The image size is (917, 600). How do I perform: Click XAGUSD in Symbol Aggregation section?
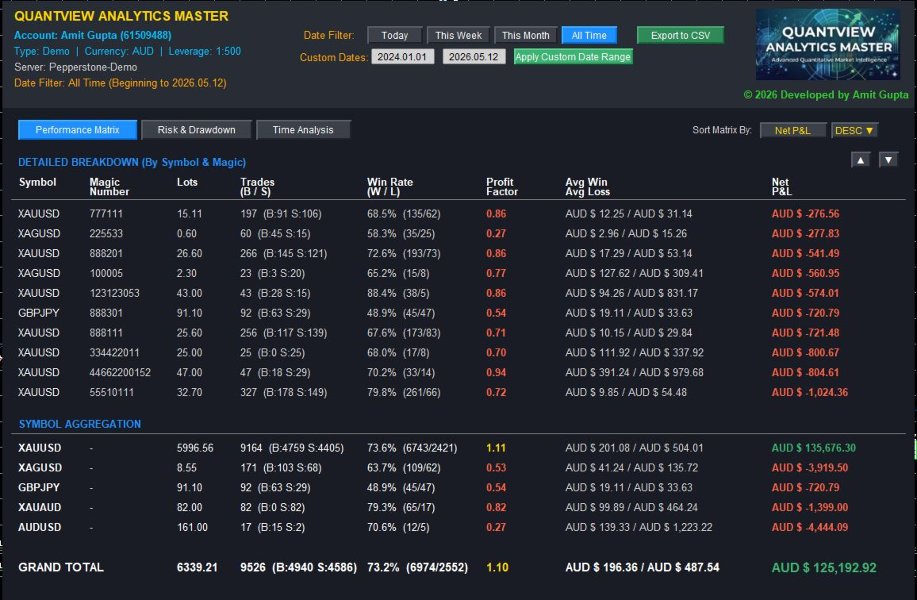[x=40, y=468]
